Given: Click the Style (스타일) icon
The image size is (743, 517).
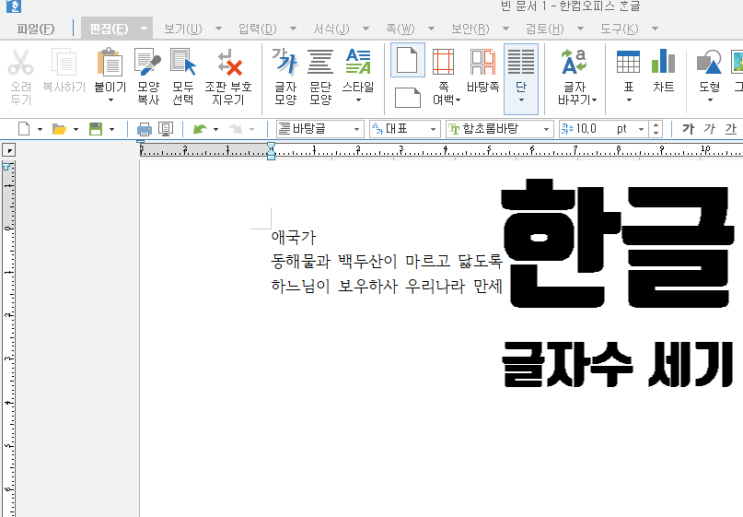Looking at the screenshot, I should click(358, 63).
